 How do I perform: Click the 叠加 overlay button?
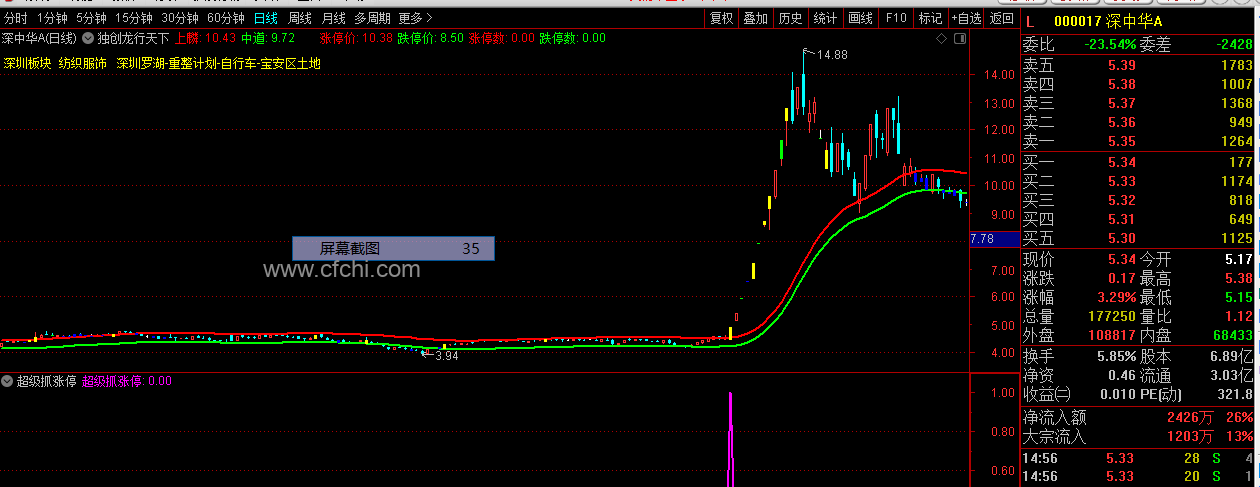[756, 18]
